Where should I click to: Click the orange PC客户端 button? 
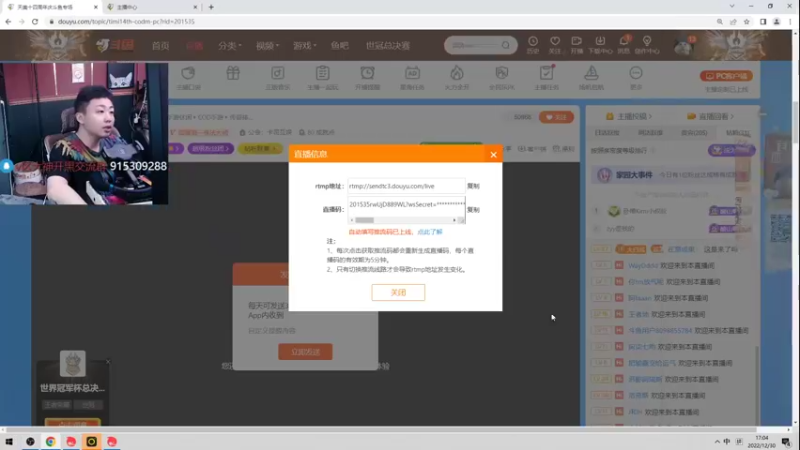[726, 76]
